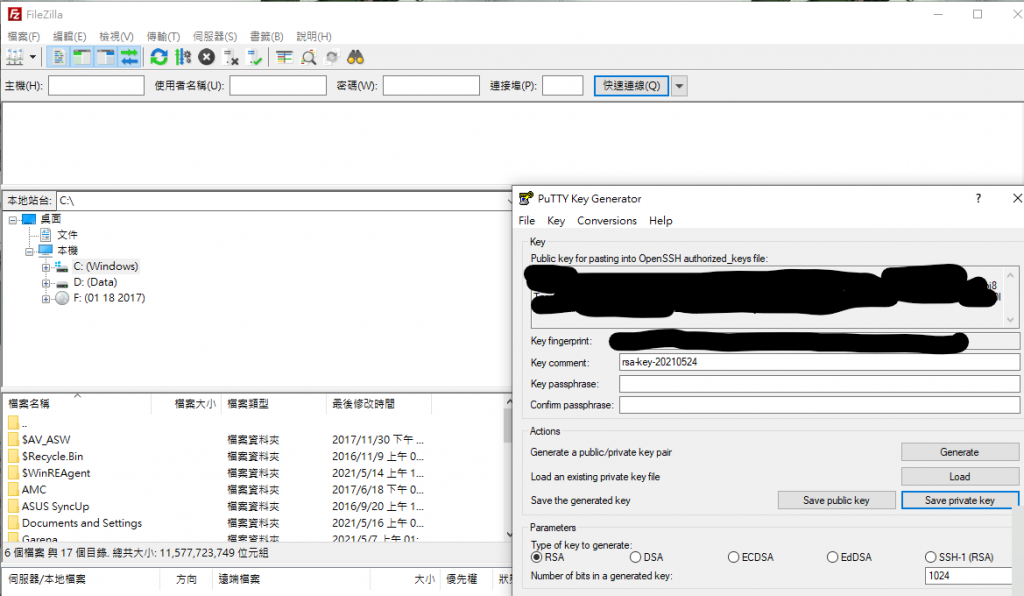Click the D: (Data) drive icon

pos(62,283)
